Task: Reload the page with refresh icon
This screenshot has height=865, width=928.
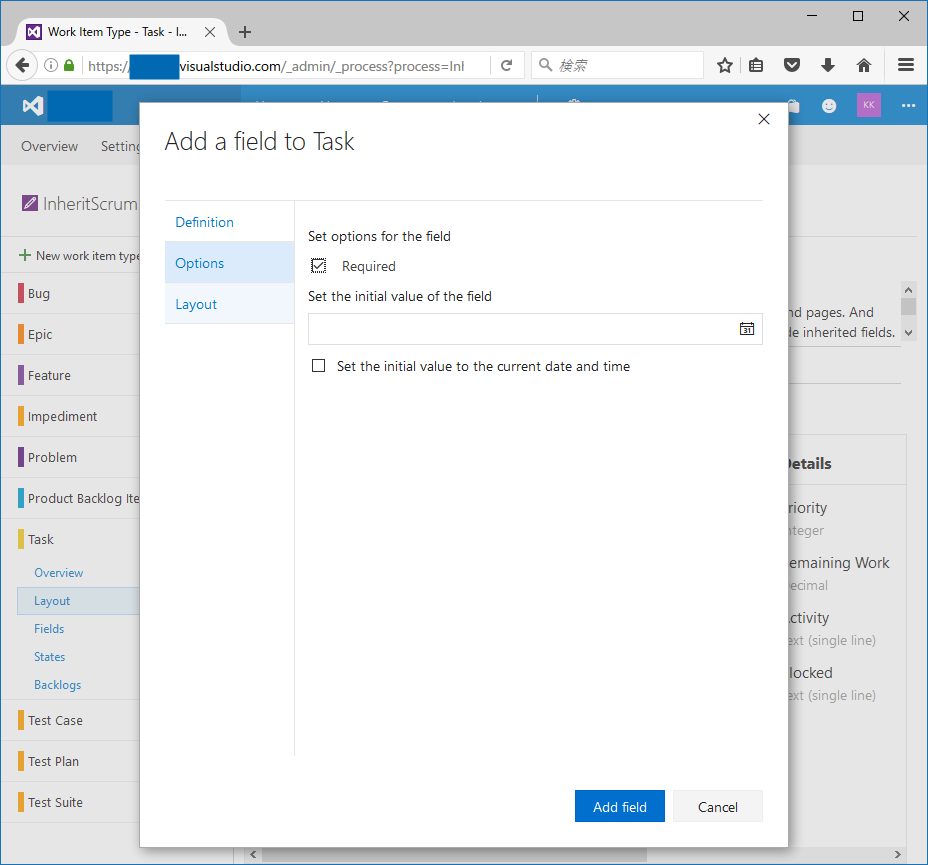Action: 507,65
